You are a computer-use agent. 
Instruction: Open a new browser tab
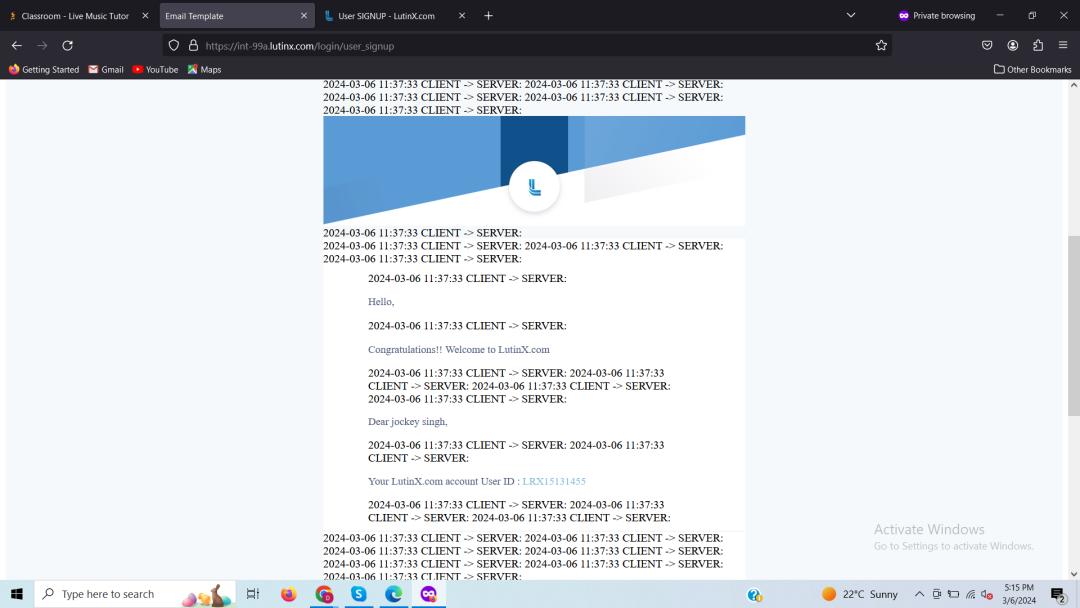coord(488,16)
